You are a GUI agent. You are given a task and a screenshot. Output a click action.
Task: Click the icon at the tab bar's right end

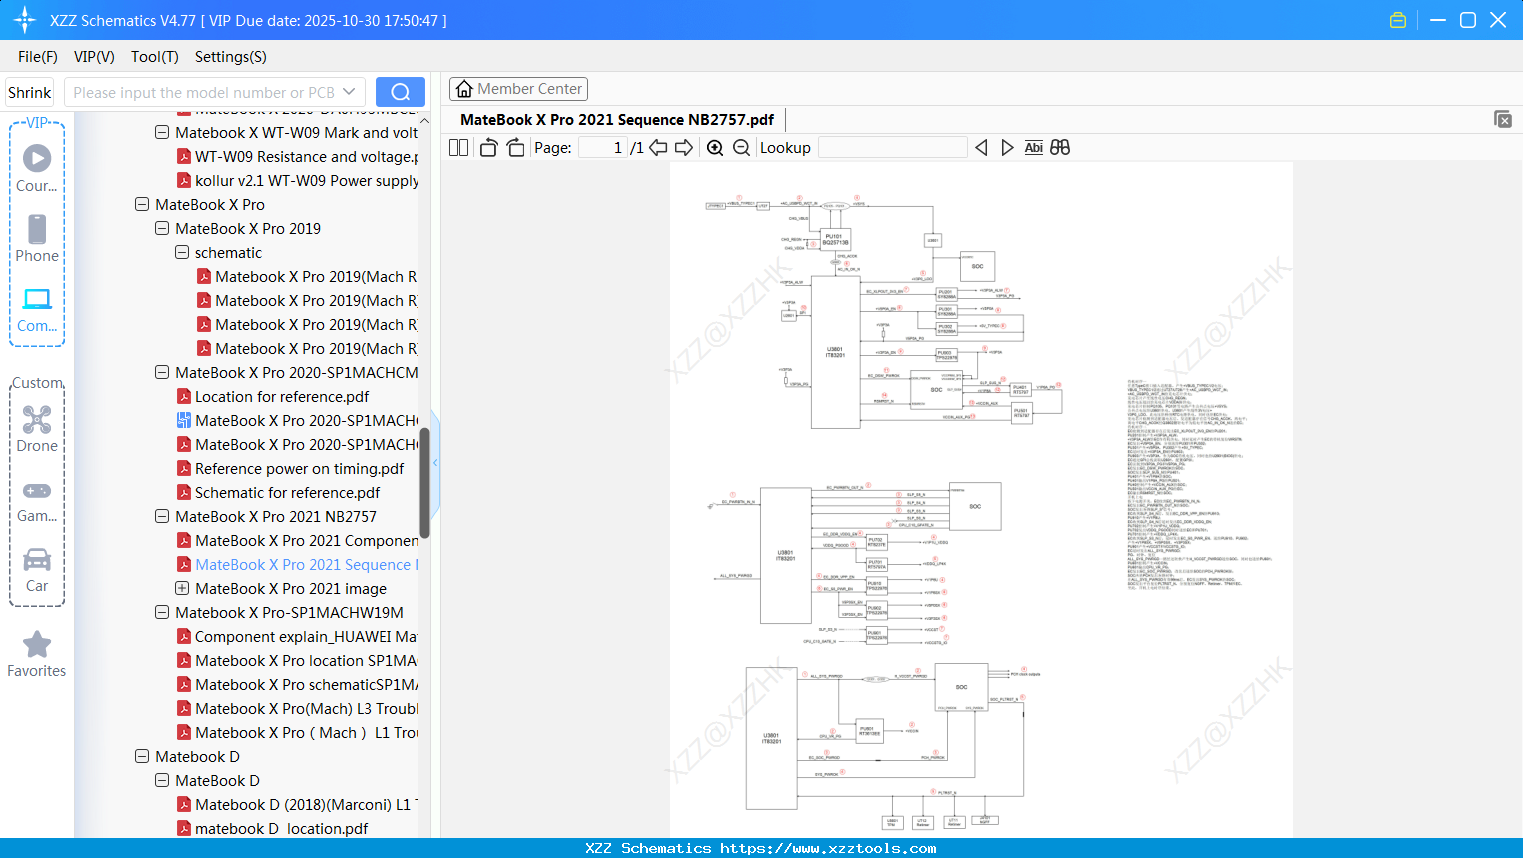(x=1503, y=119)
